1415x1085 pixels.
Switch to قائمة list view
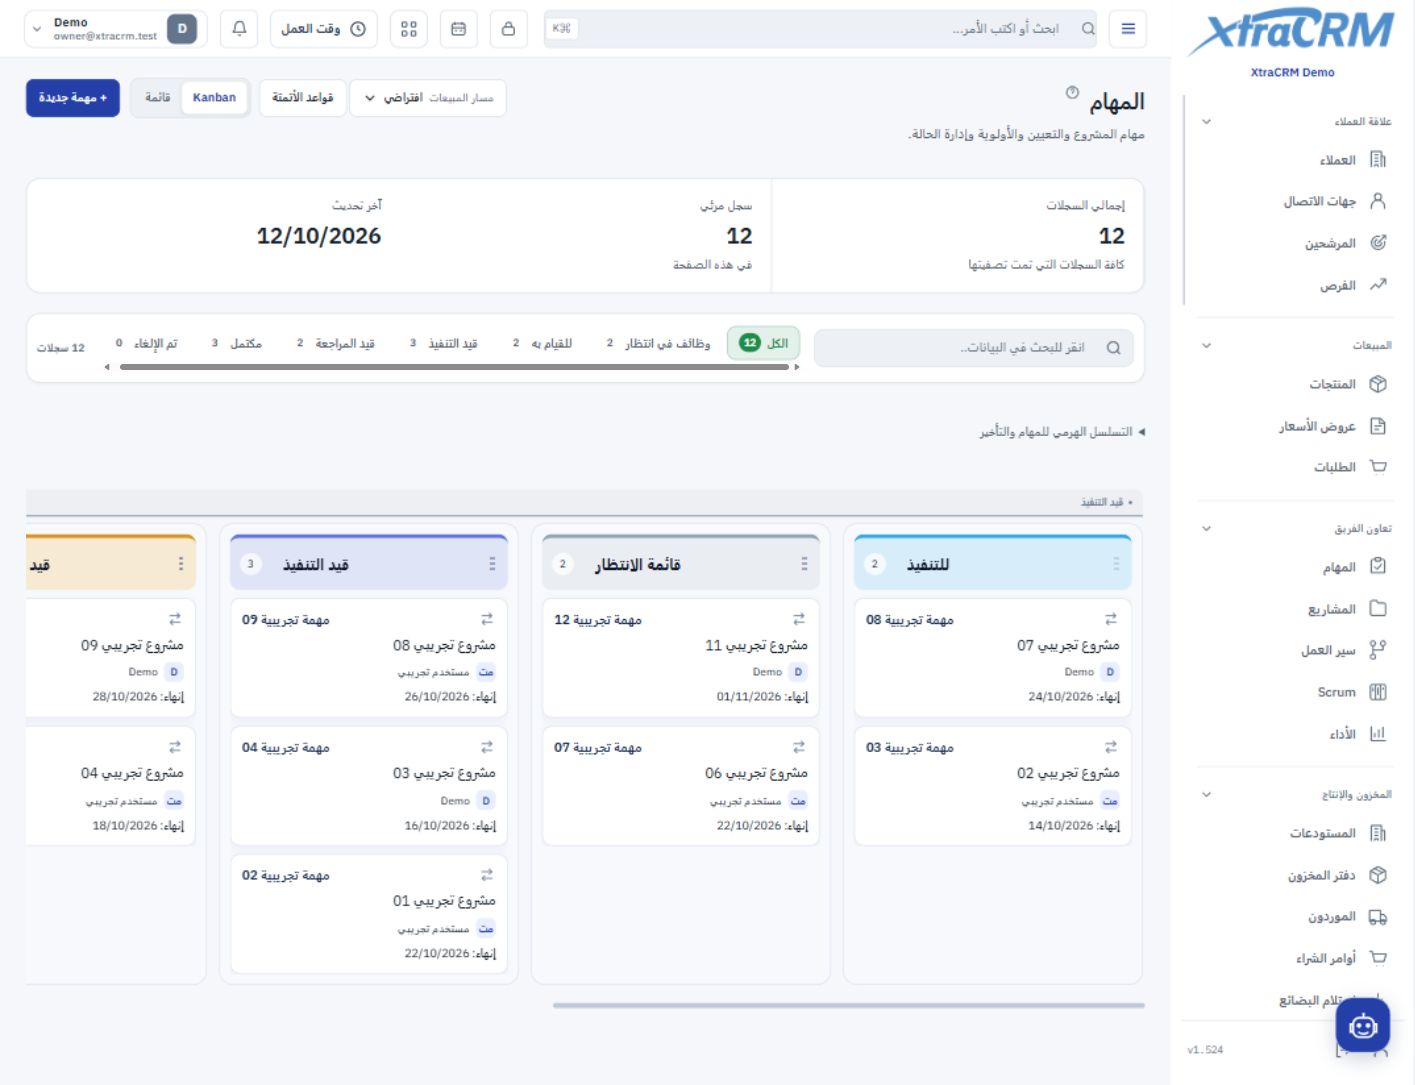157,98
